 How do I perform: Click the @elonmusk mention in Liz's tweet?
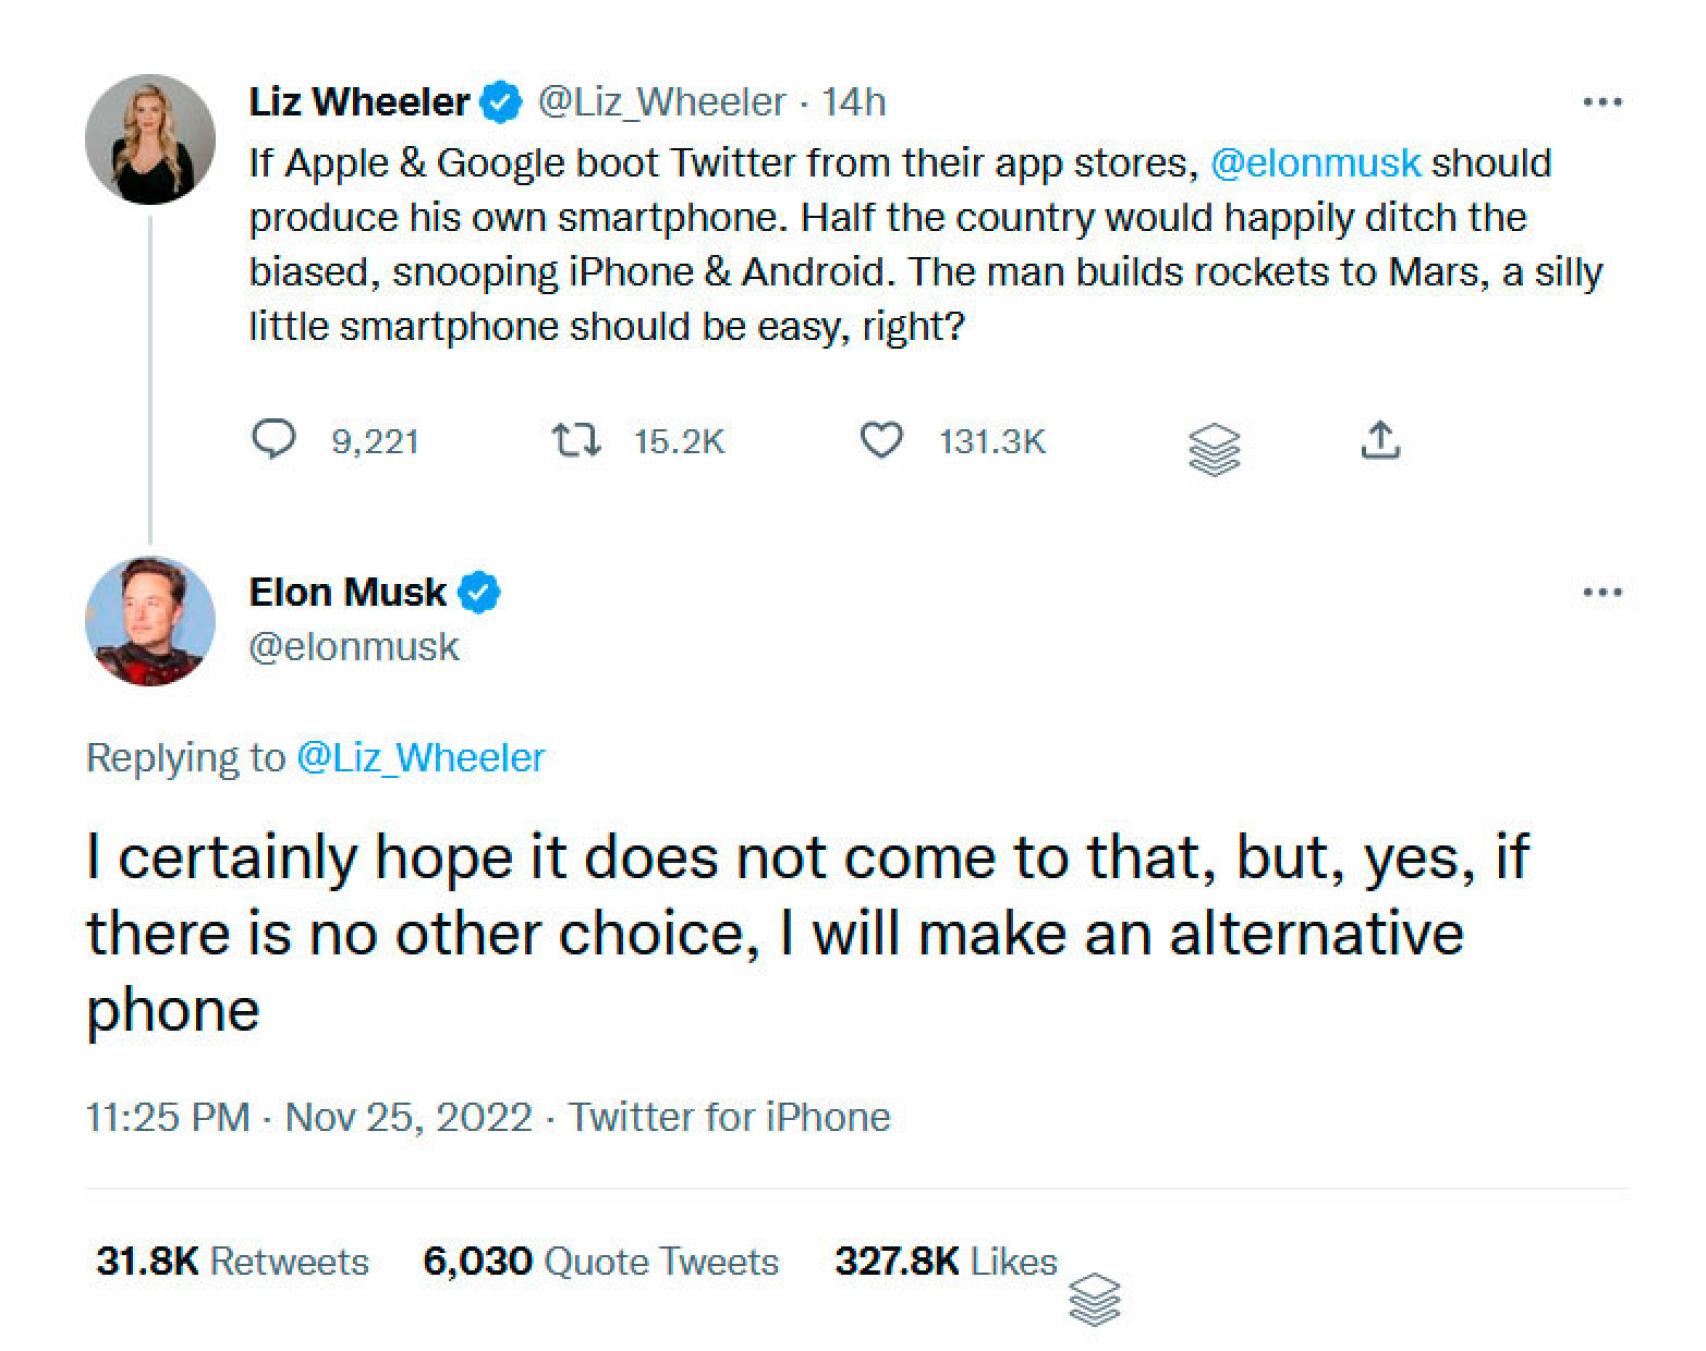click(1315, 163)
